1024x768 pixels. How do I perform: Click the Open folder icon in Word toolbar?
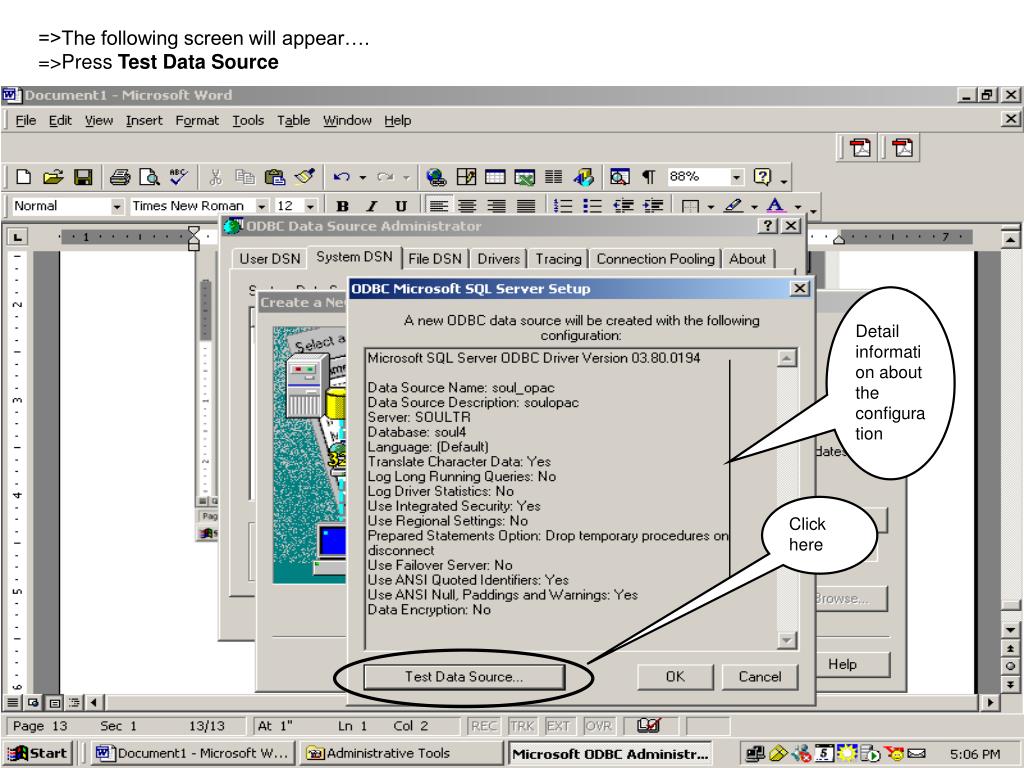53,177
